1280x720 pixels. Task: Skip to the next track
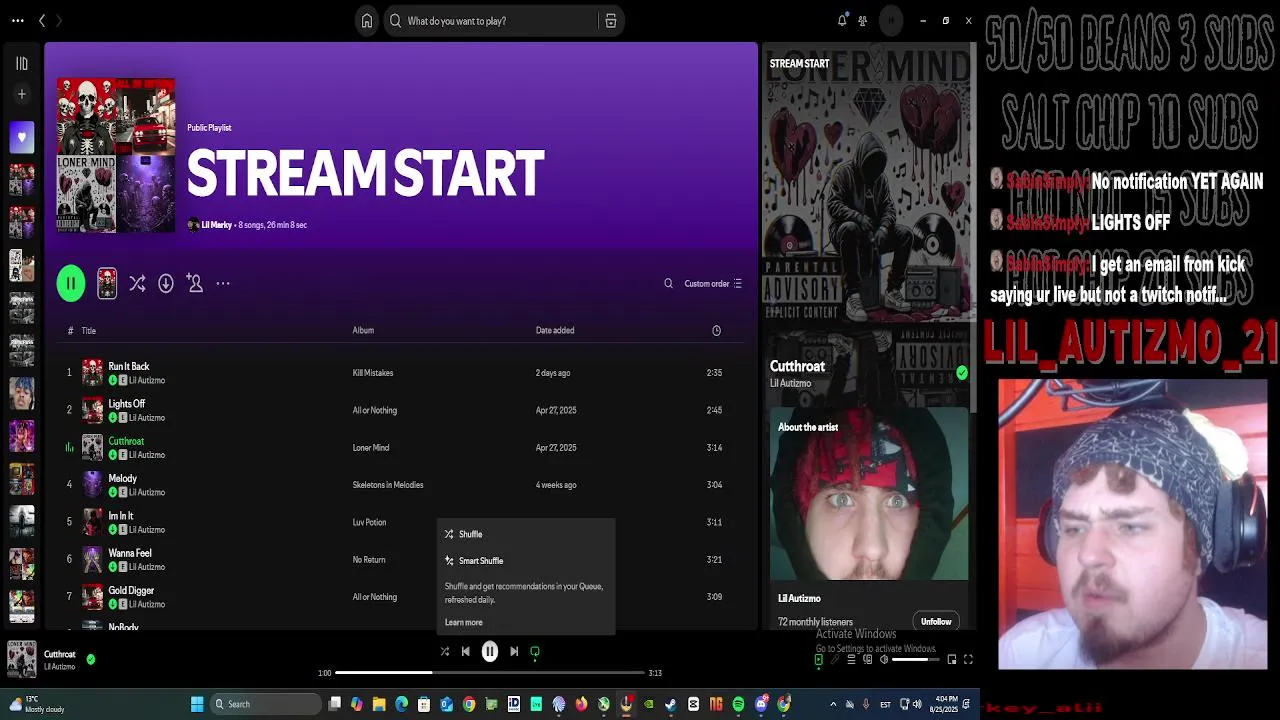pyautogui.click(x=514, y=652)
